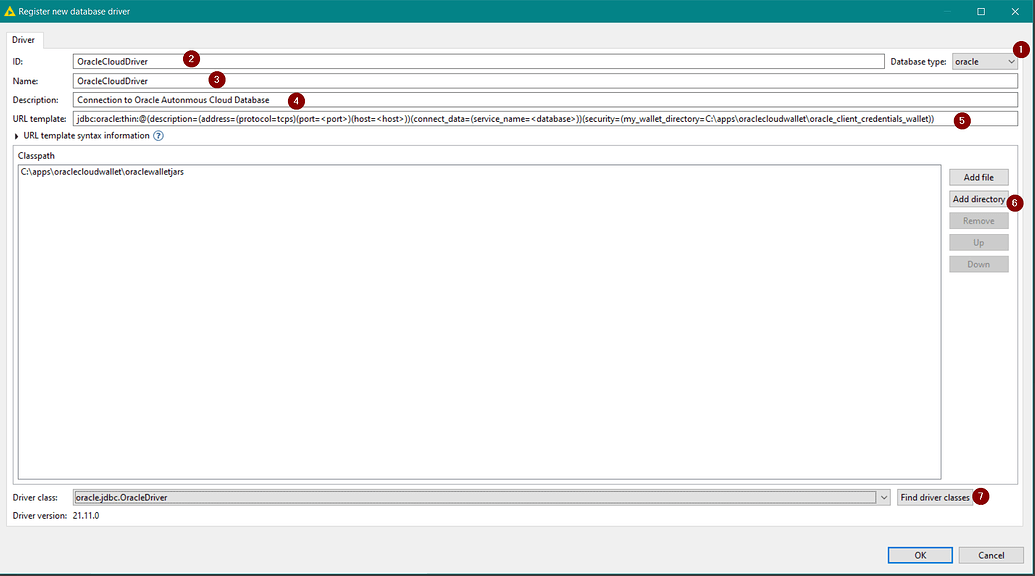Open the Driver class combo box arrow
This screenshot has height=576, width=1035.
click(x=884, y=497)
